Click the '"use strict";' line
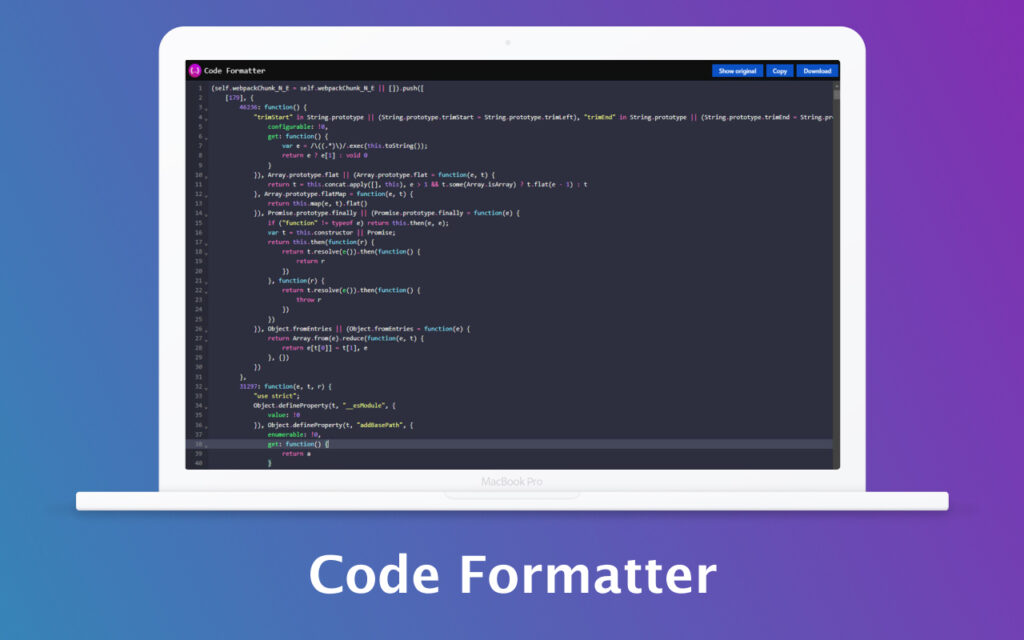This screenshot has height=640, width=1024. coord(277,396)
